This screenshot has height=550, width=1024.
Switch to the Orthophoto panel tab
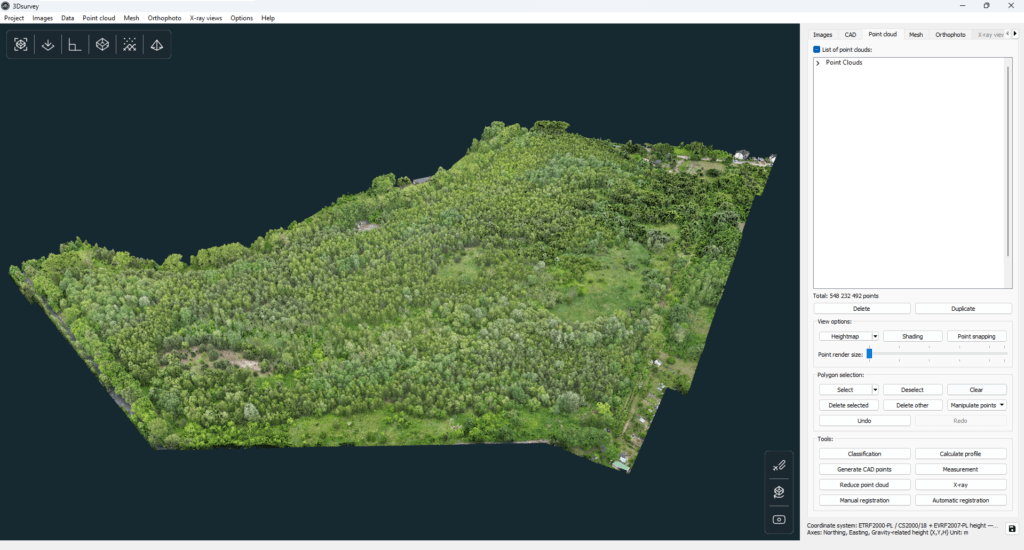click(x=950, y=35)
